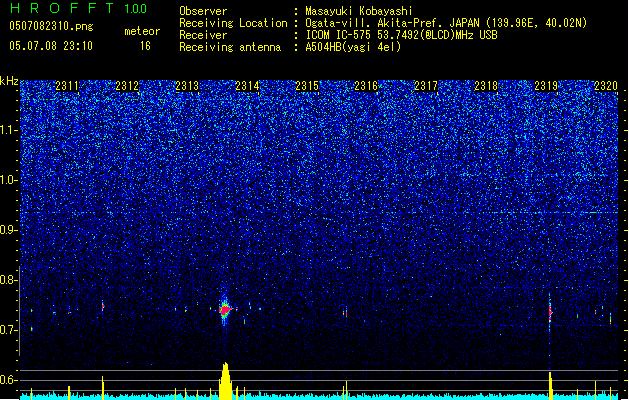Click the 0.6 kHz axis label

[x=9, y=380]
